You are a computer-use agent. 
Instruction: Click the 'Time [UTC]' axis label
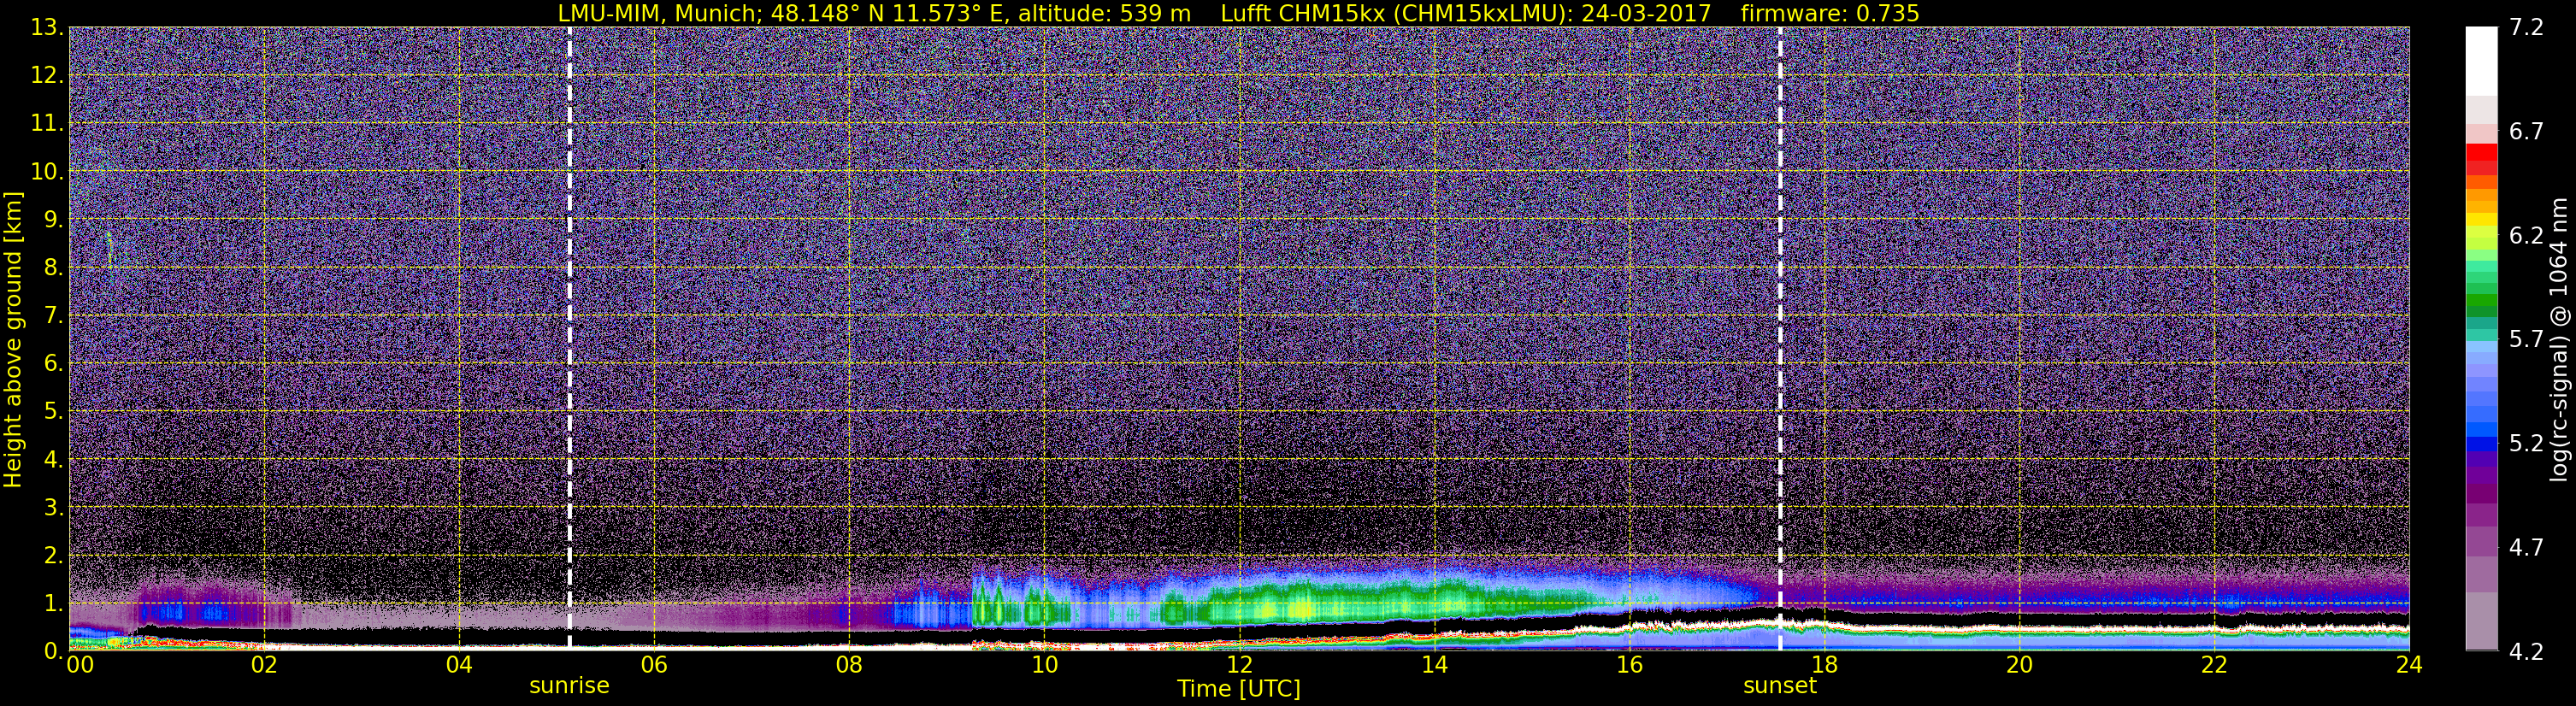pyautogui.click(x=1239, y=689)
